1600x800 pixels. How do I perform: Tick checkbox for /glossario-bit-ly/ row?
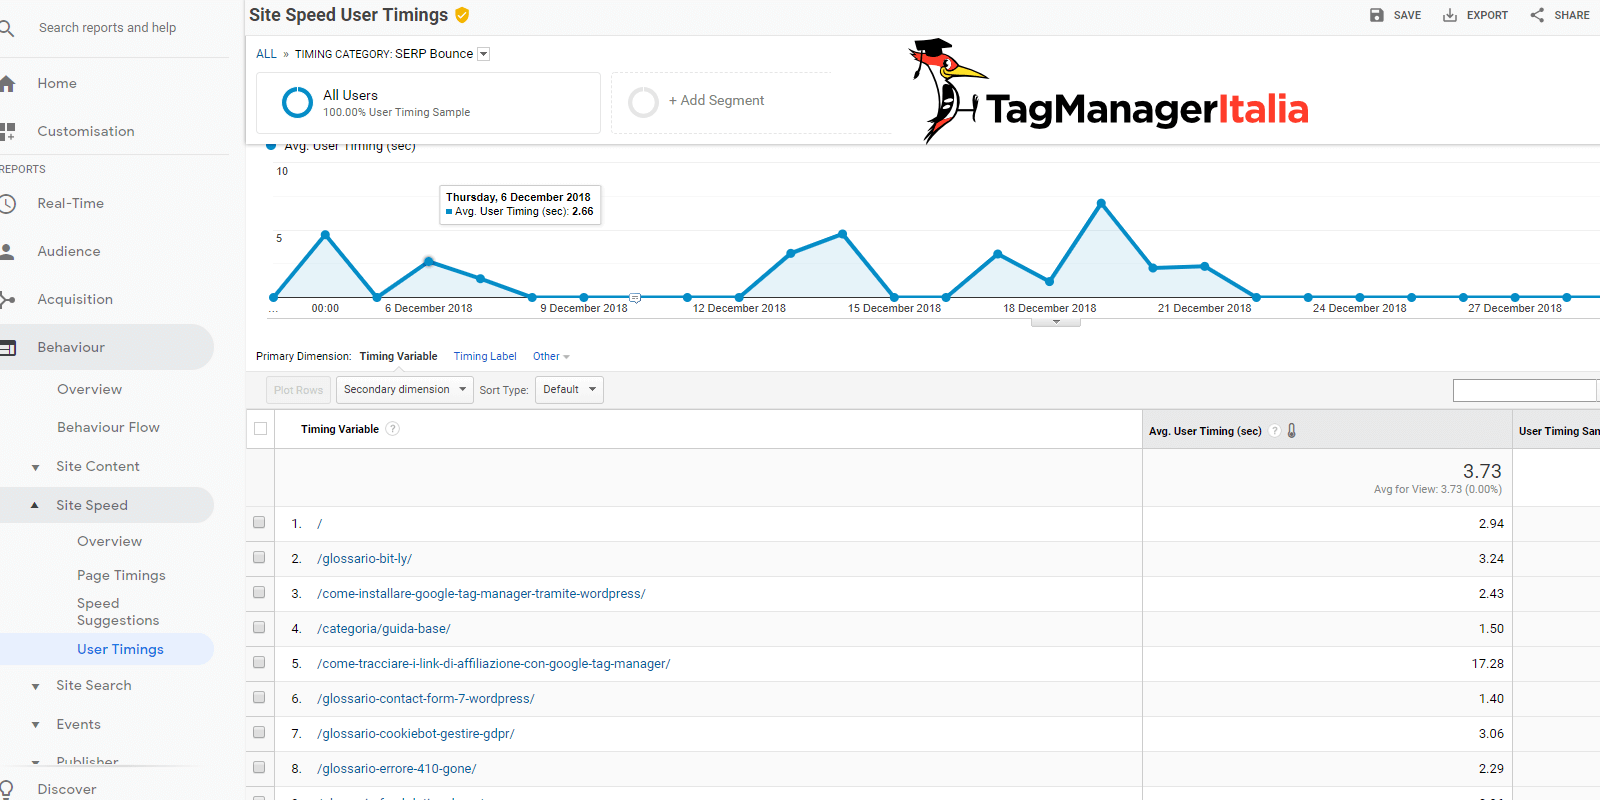point(259,557)
